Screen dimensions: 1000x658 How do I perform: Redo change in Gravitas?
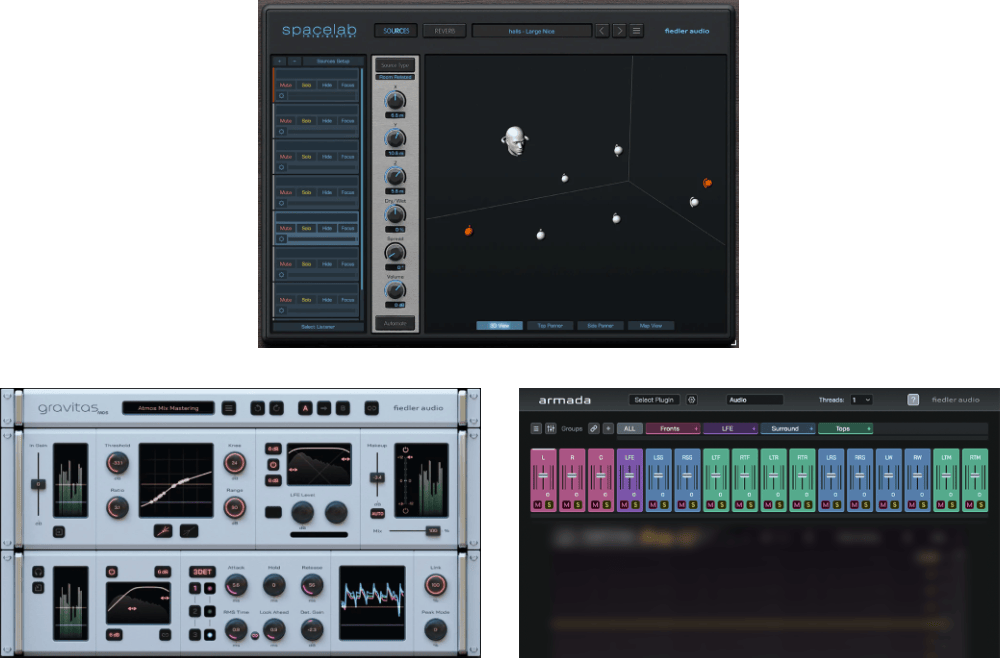point(276,408)
